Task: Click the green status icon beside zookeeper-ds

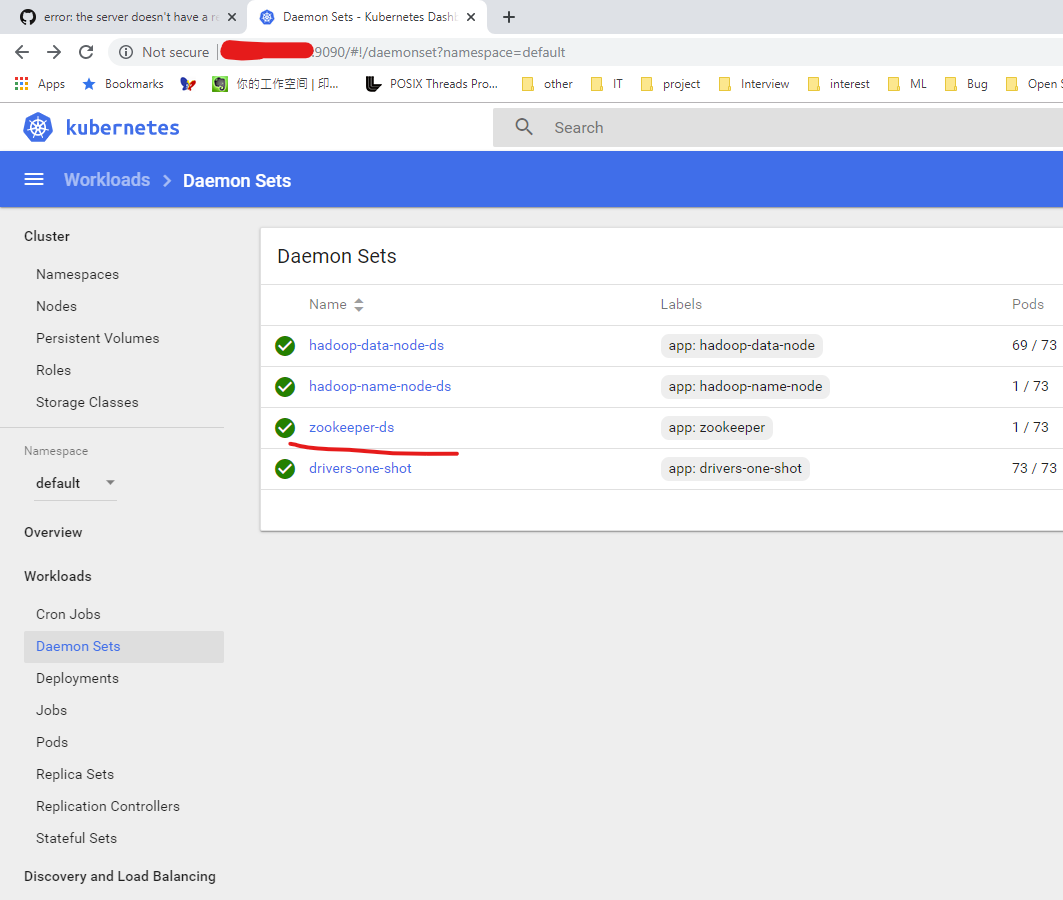Action: point(285,428)
